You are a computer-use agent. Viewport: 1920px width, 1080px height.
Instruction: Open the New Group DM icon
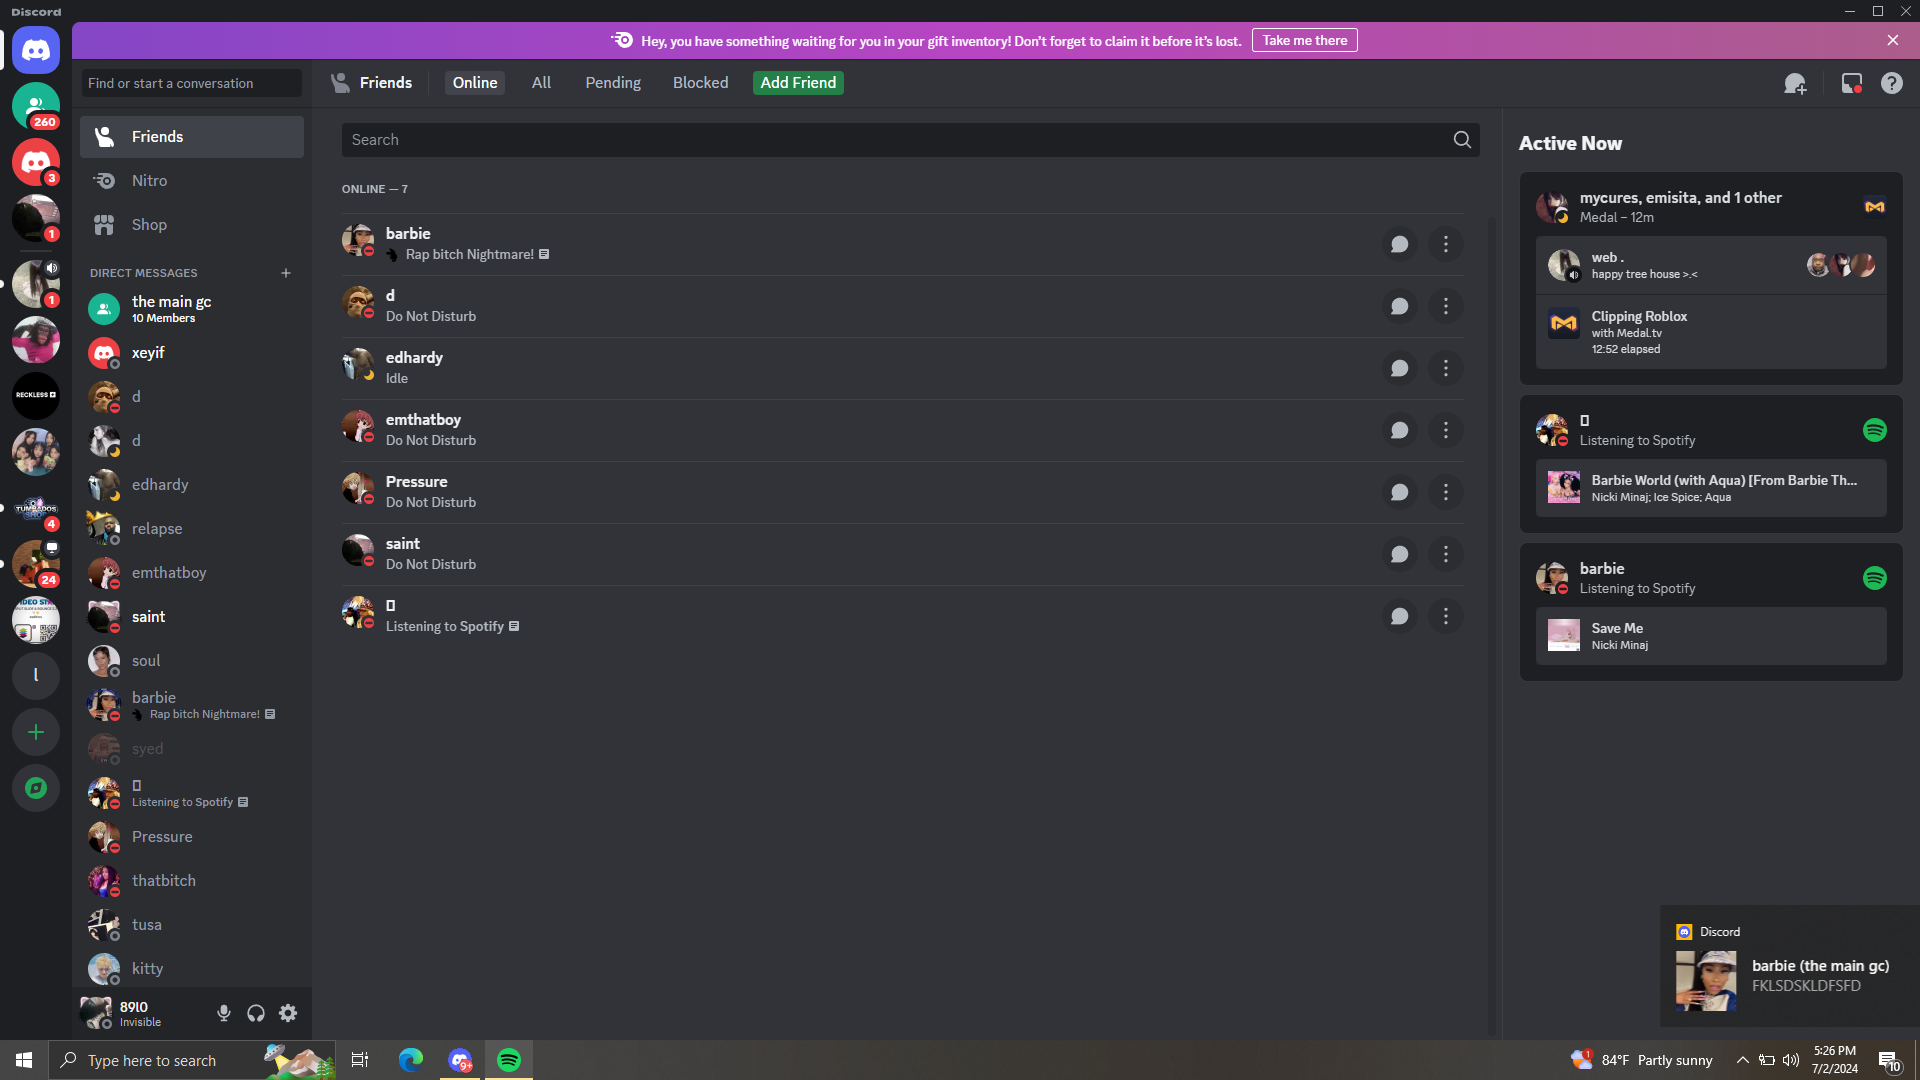point(1795,84)
